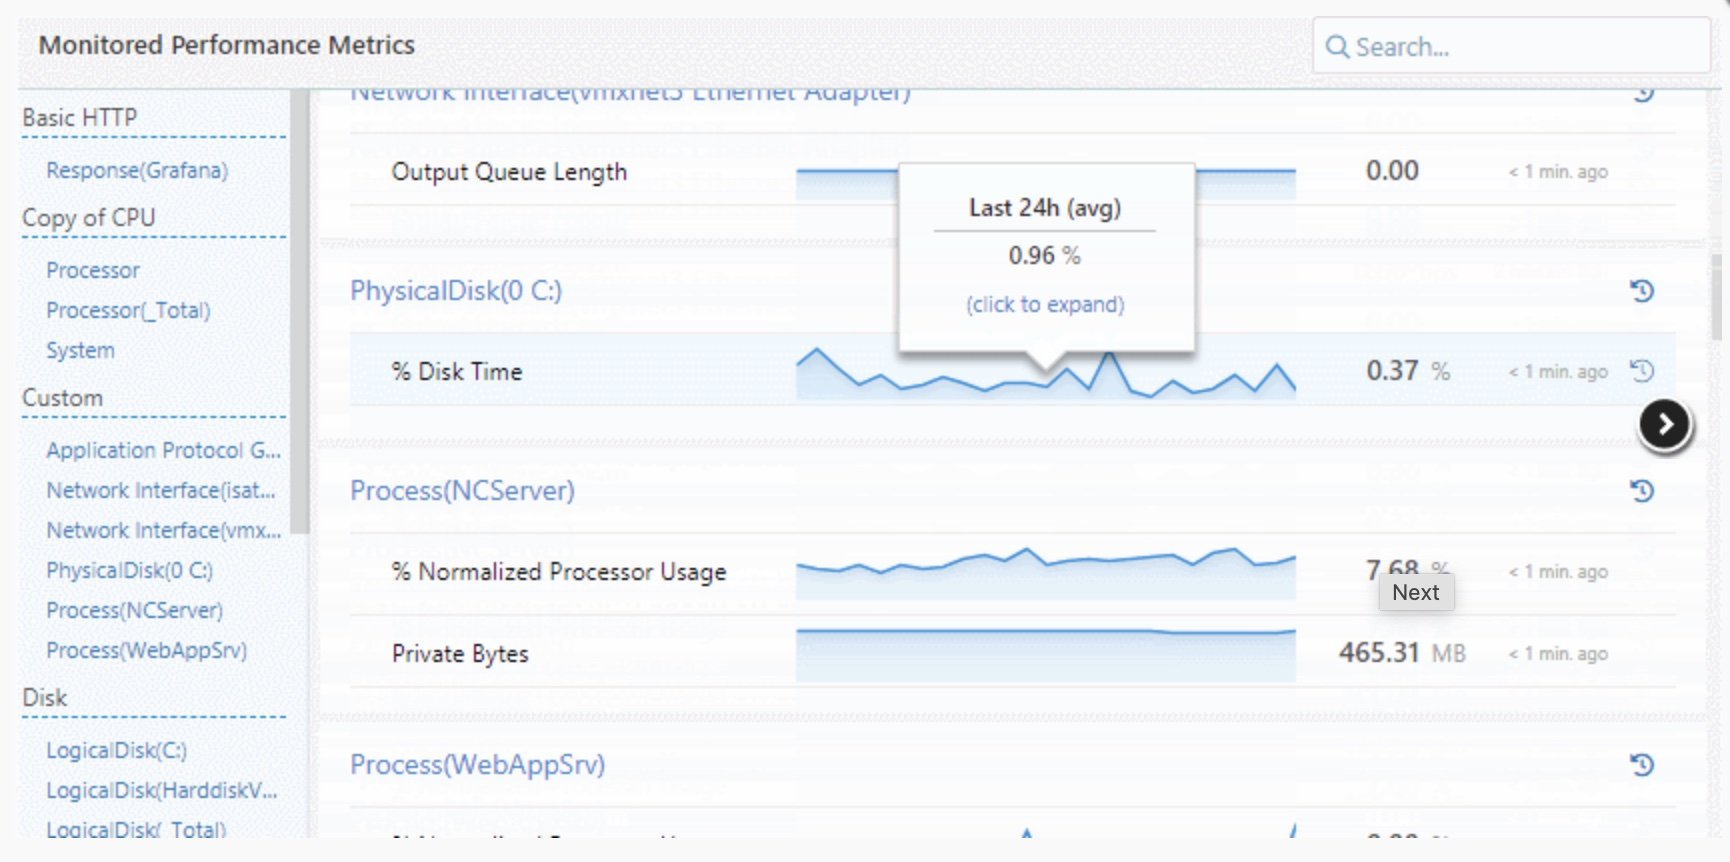Click the black Next arrow button

coord(1664,425)
